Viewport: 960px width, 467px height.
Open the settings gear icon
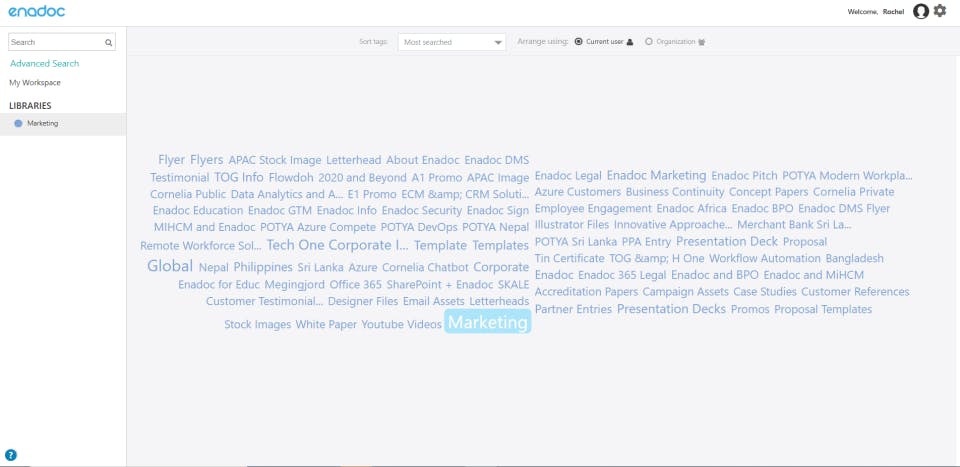940,11
